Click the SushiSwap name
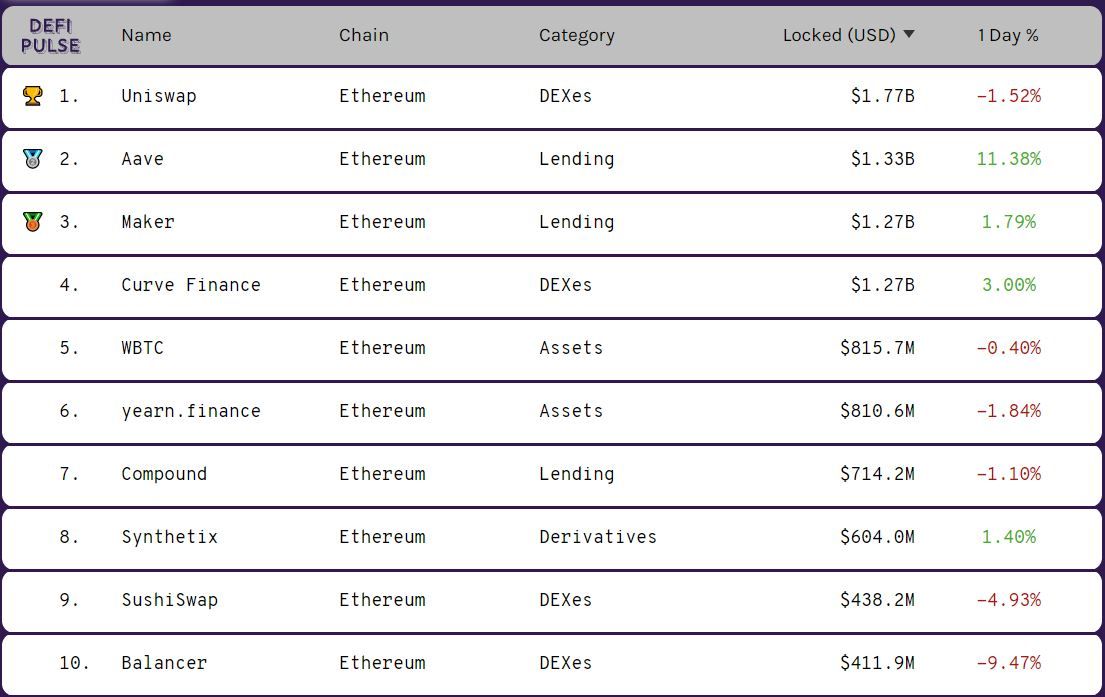This screenshot has width=1105, height=697. pyautogui.click(x=169, y=600)
